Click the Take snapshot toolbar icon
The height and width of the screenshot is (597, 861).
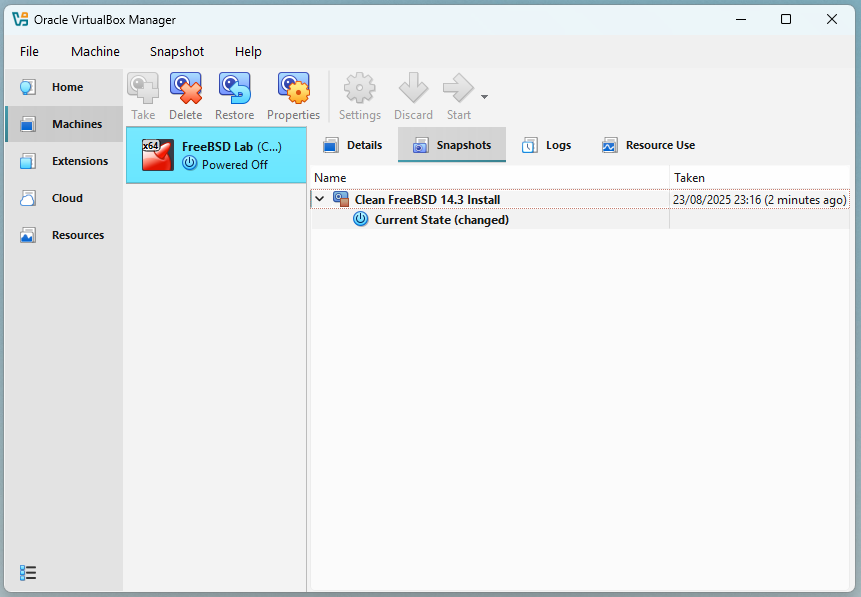(143, 88)
